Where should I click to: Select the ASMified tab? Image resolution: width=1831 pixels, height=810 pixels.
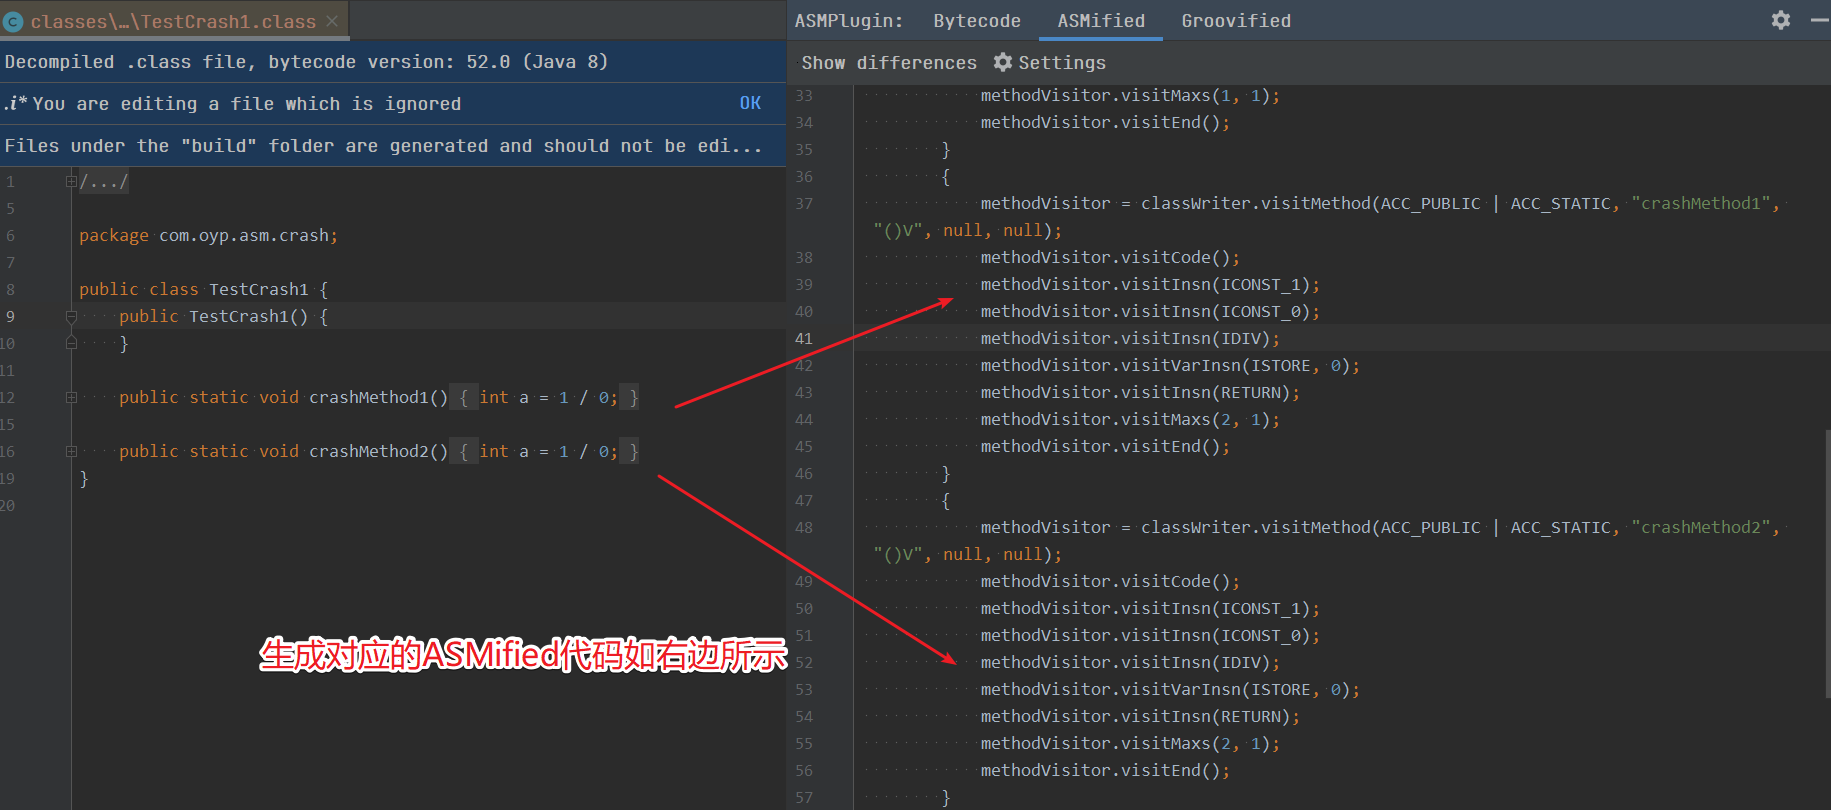click(x=1101, y=21)
